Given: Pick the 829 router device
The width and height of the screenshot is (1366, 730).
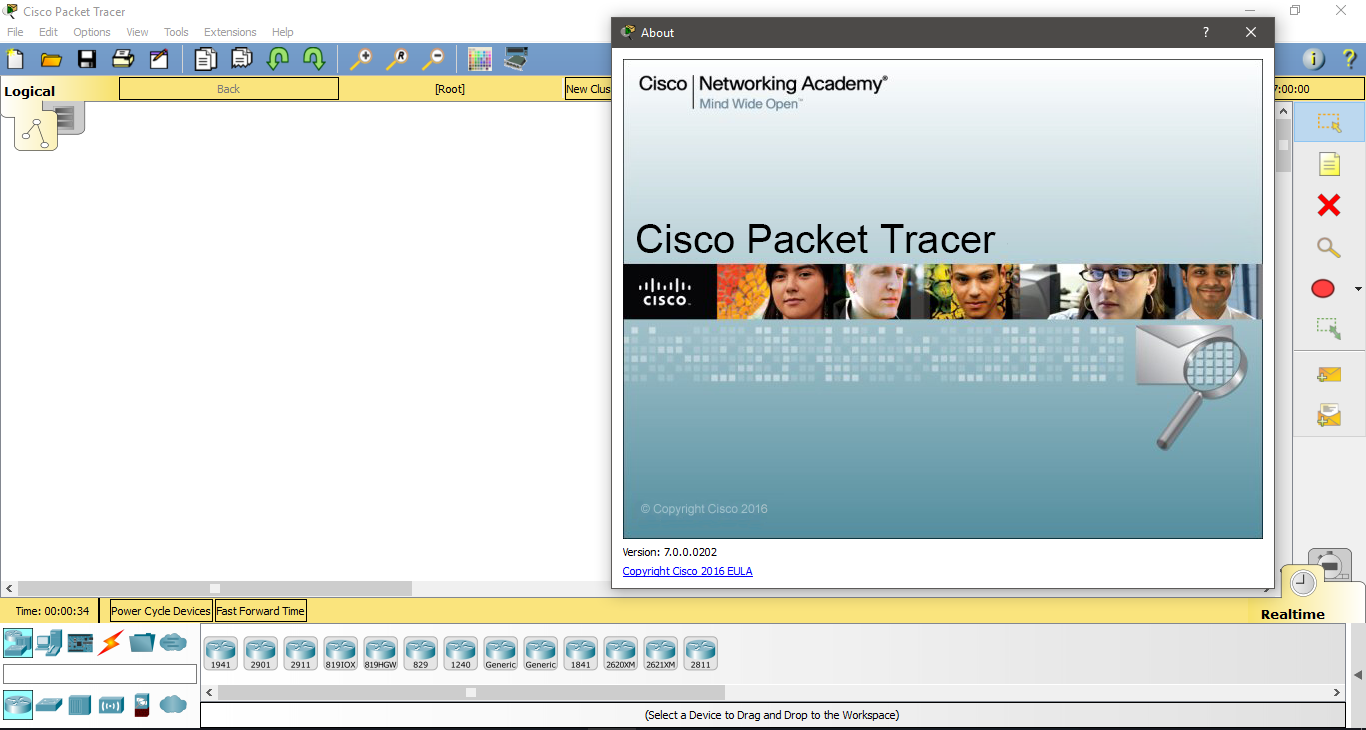Looking at the screenshot, I should tap(421, 653).
